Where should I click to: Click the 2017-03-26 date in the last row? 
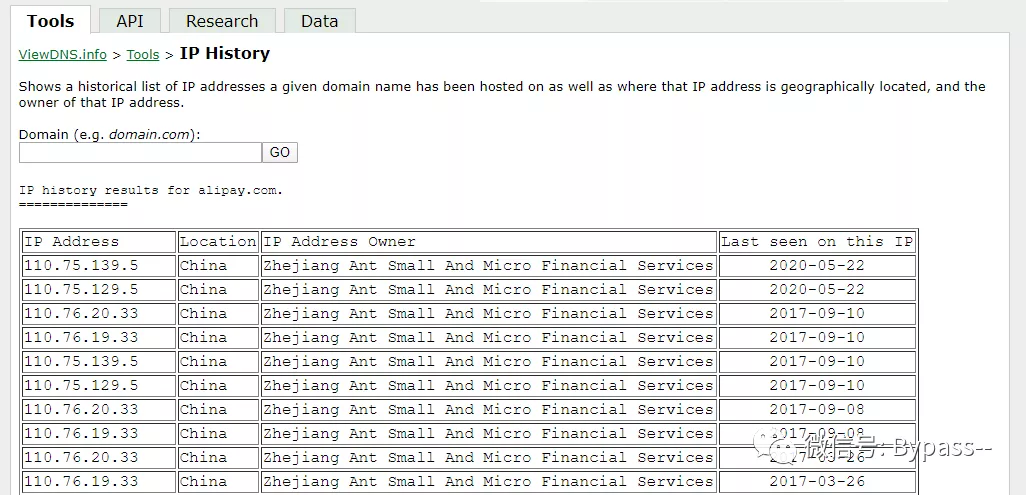[817, 482]
